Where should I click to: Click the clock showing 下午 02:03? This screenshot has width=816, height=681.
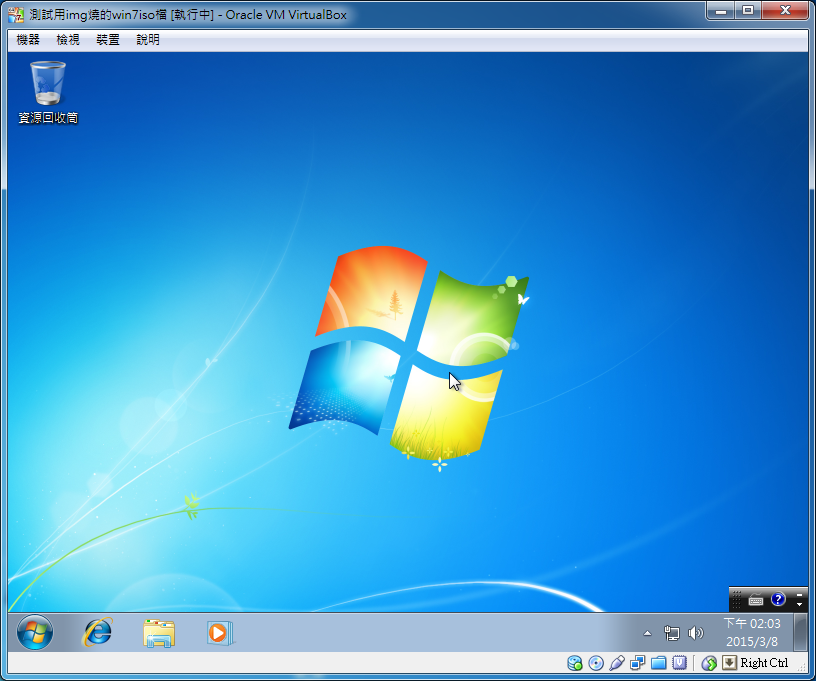pos(752,633)
